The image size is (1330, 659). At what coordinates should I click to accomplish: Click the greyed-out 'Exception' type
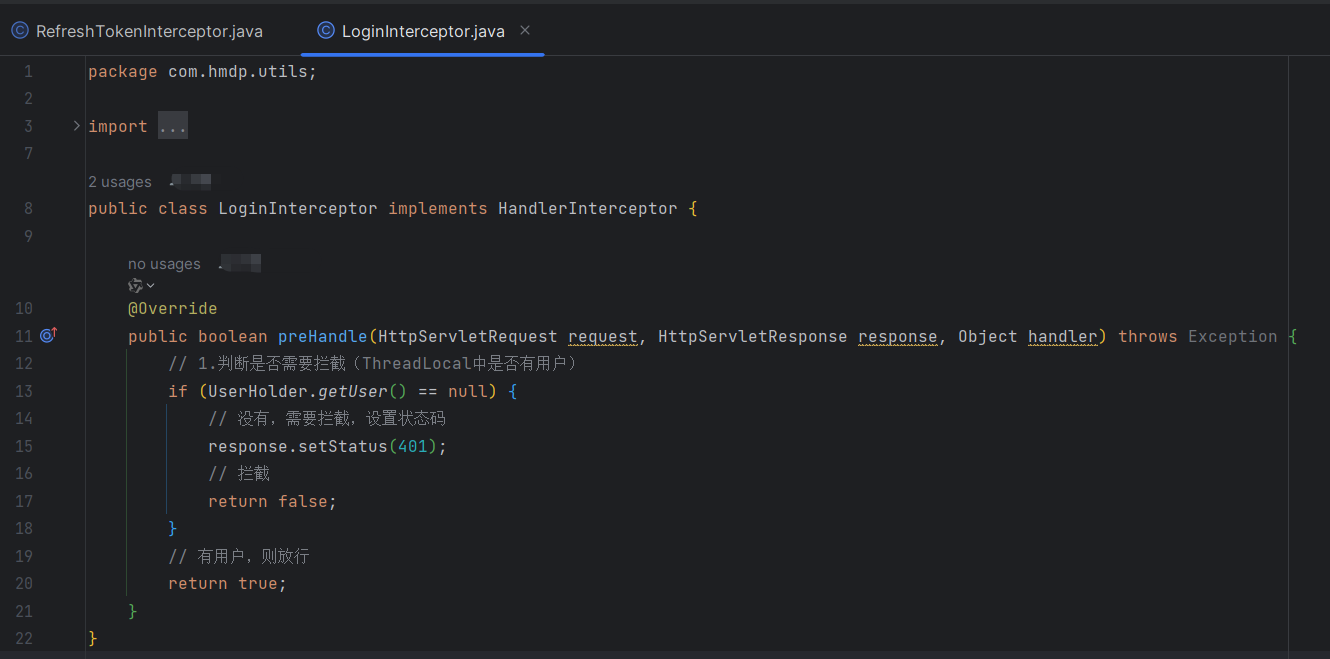click(1233, 337)
